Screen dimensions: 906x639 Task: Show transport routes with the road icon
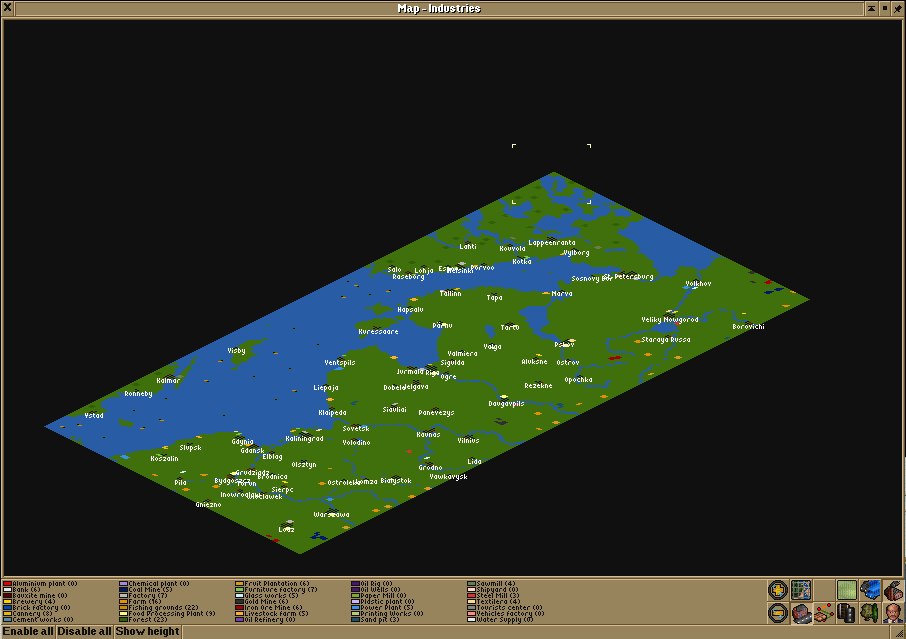coord(847,613)
